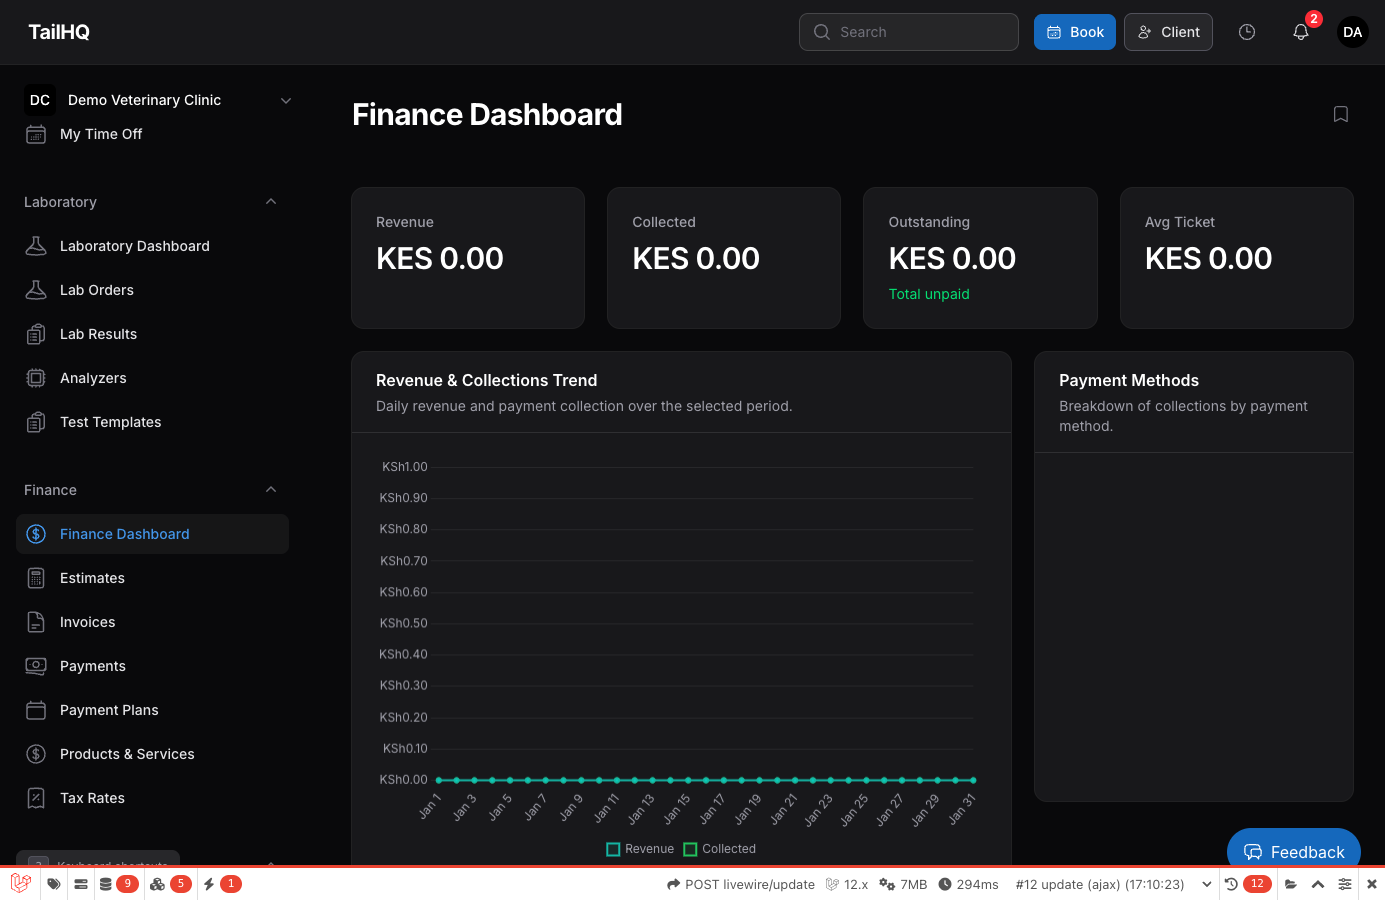The height and width of the screenshot is (900, 1400).
Task: Bookmark the Finance Dashboard page
Action: click(1341, 114)
